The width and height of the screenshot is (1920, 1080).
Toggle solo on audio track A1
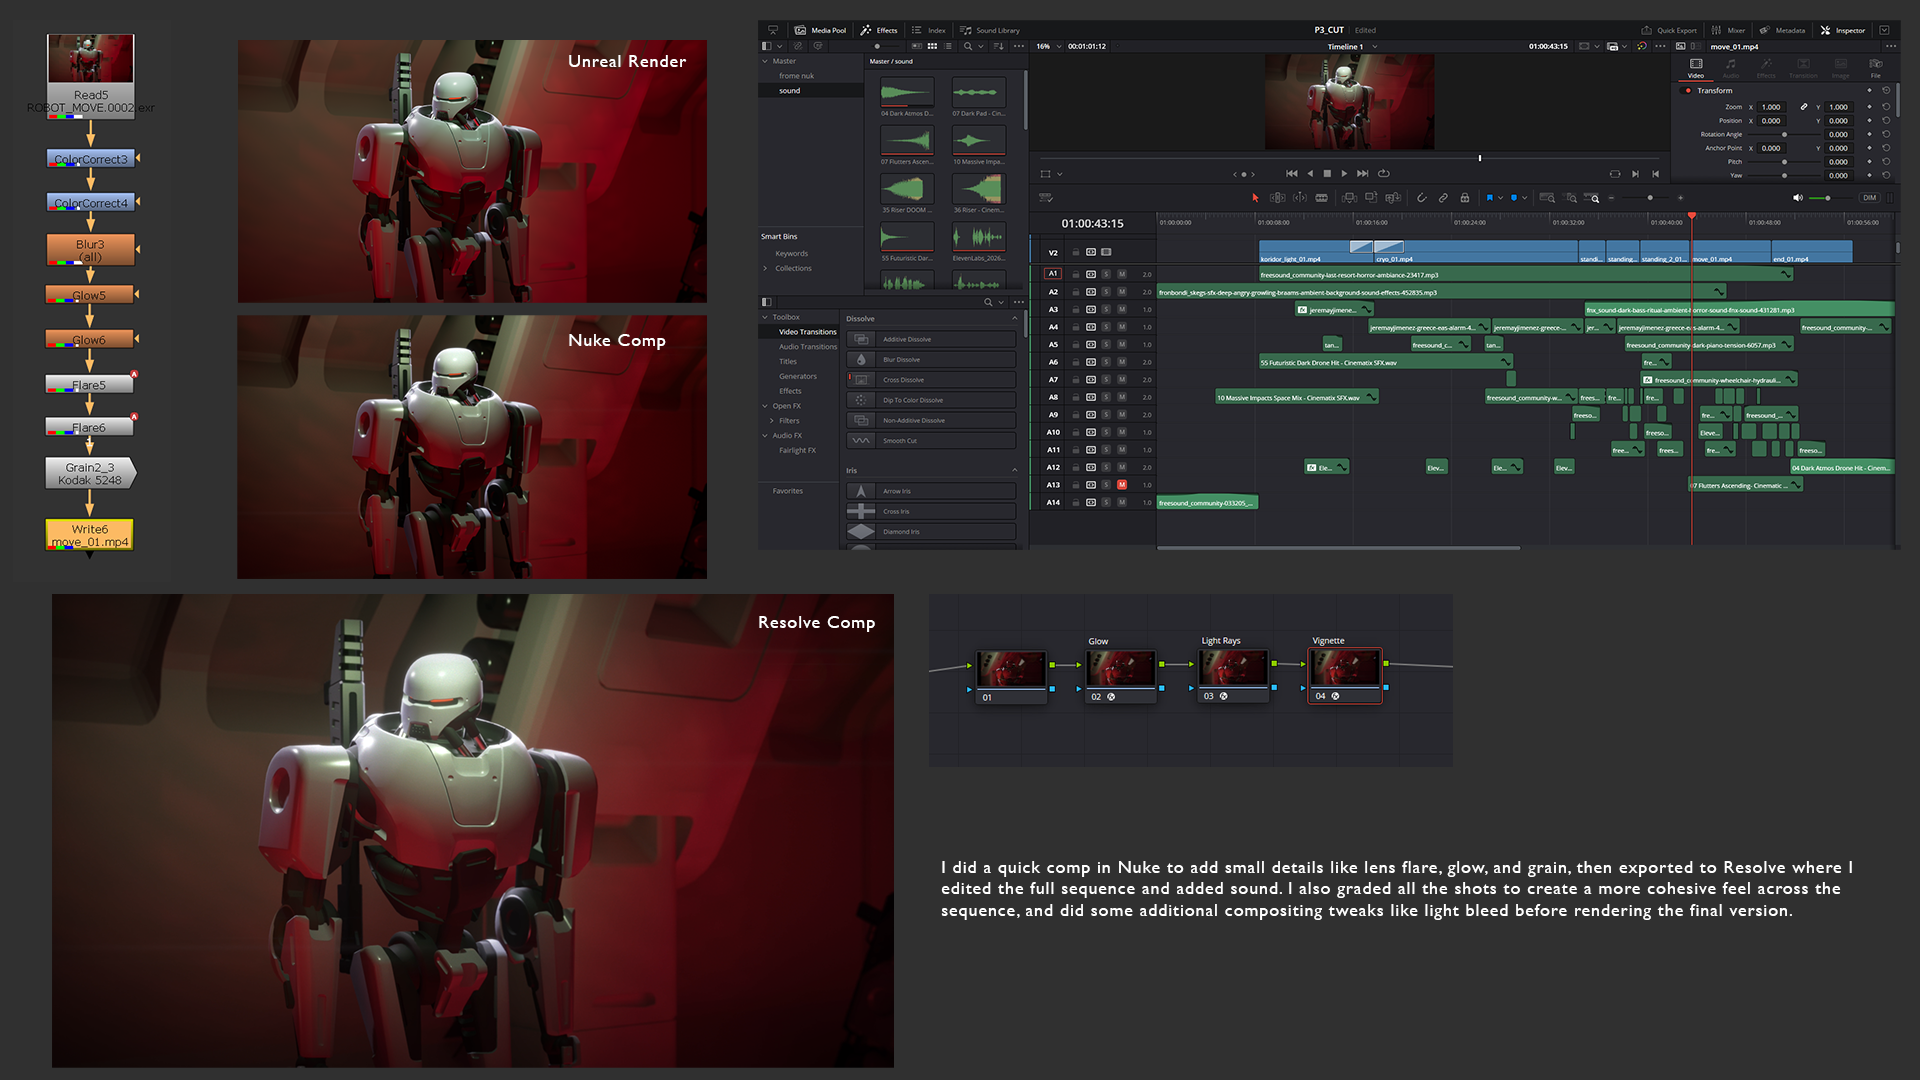tap(1106, 274)
